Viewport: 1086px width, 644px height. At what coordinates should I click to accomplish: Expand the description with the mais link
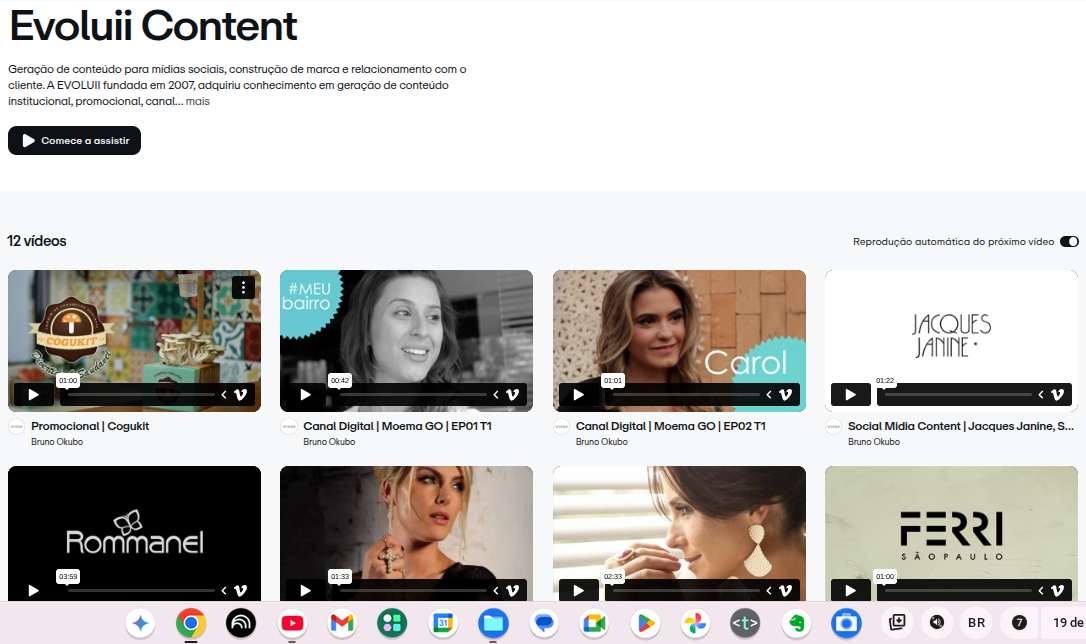tap(197, 101)
